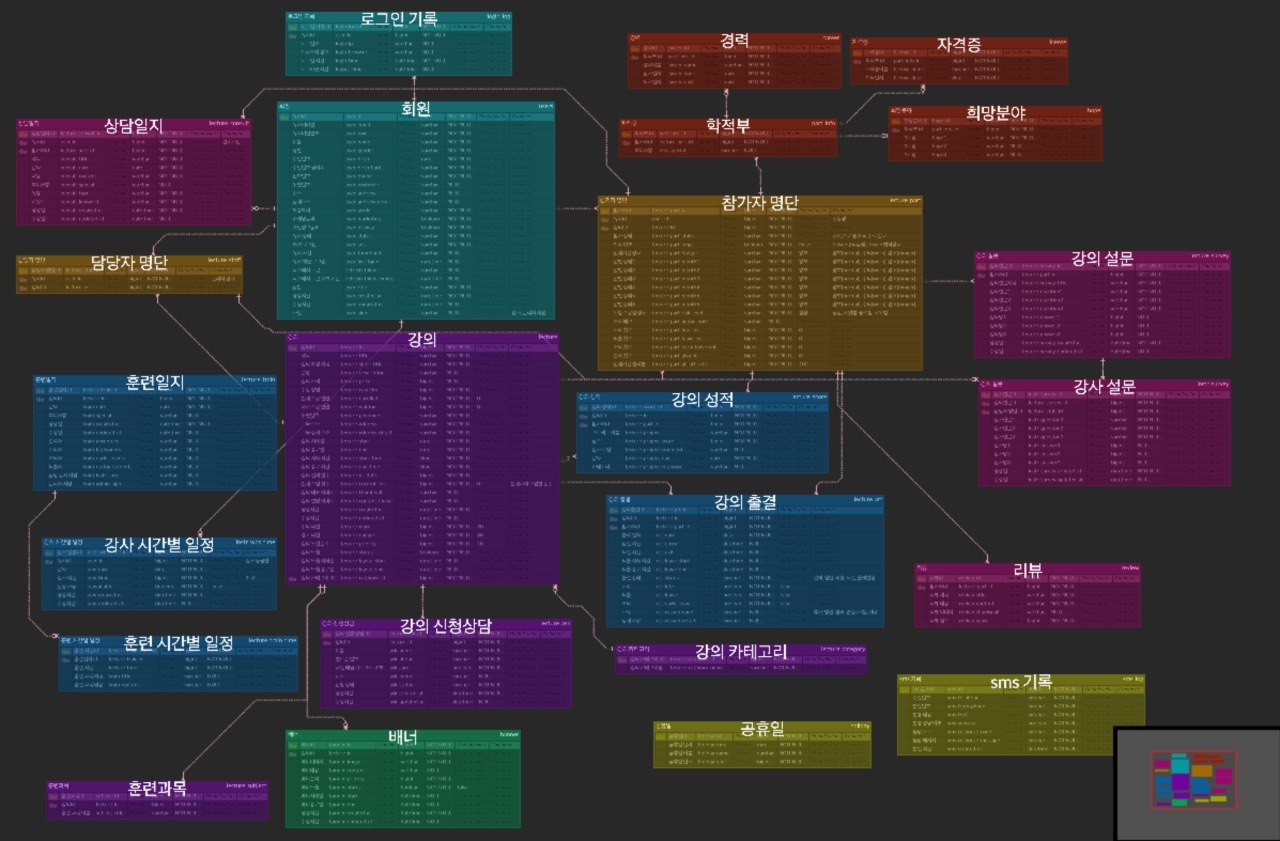The width and height of the screenshot is (1280, 841).
Task: Click the primary key icon in 리뷰 table
Action: pyautogui.click(x=922, y=578)
